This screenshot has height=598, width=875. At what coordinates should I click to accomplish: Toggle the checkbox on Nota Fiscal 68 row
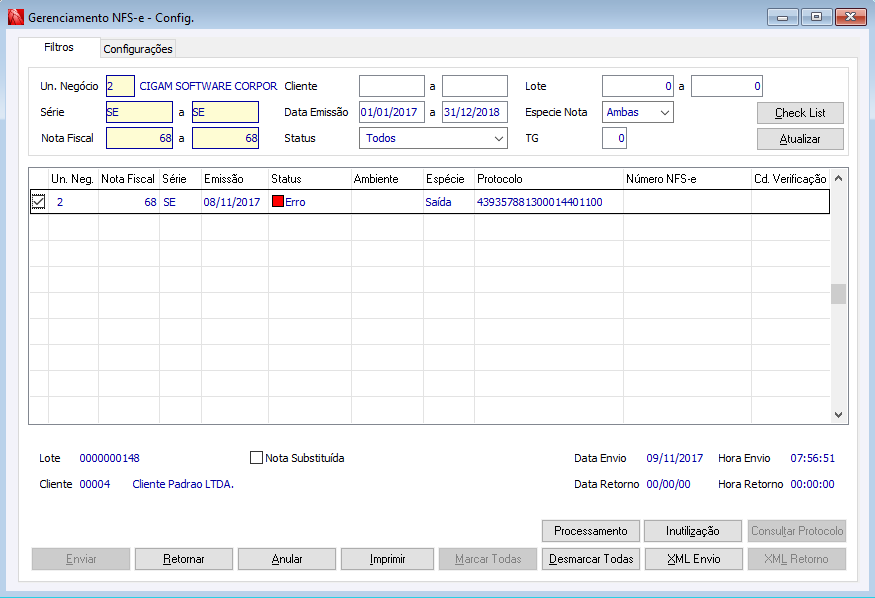pos(38,201)
